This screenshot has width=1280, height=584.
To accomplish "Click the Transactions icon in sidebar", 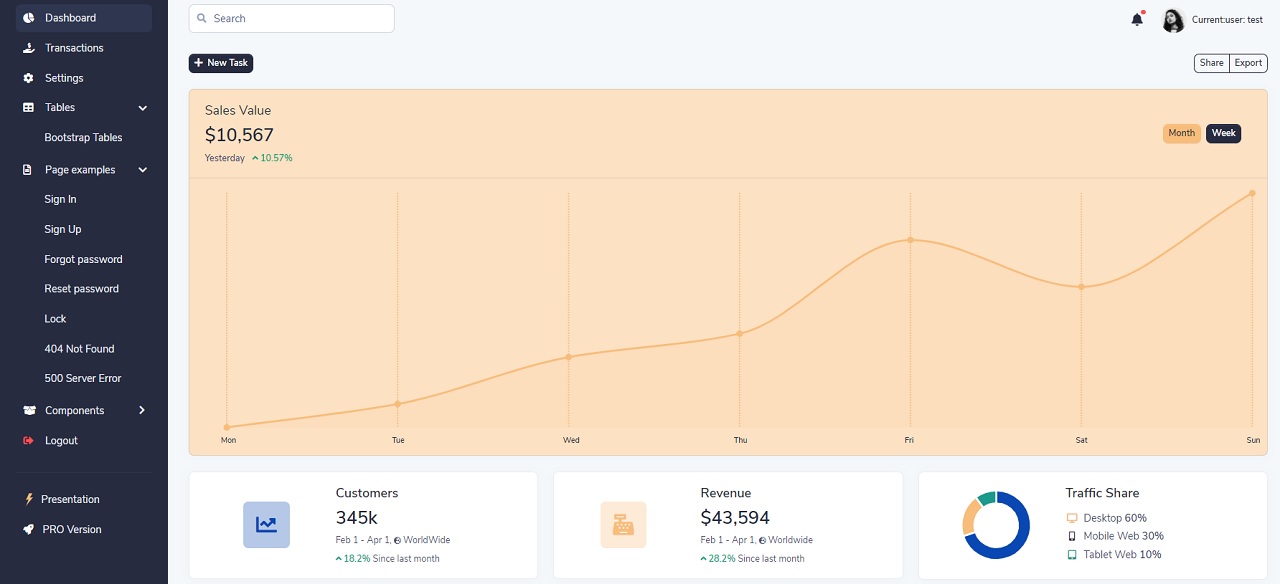I will (x=29, y=48).
